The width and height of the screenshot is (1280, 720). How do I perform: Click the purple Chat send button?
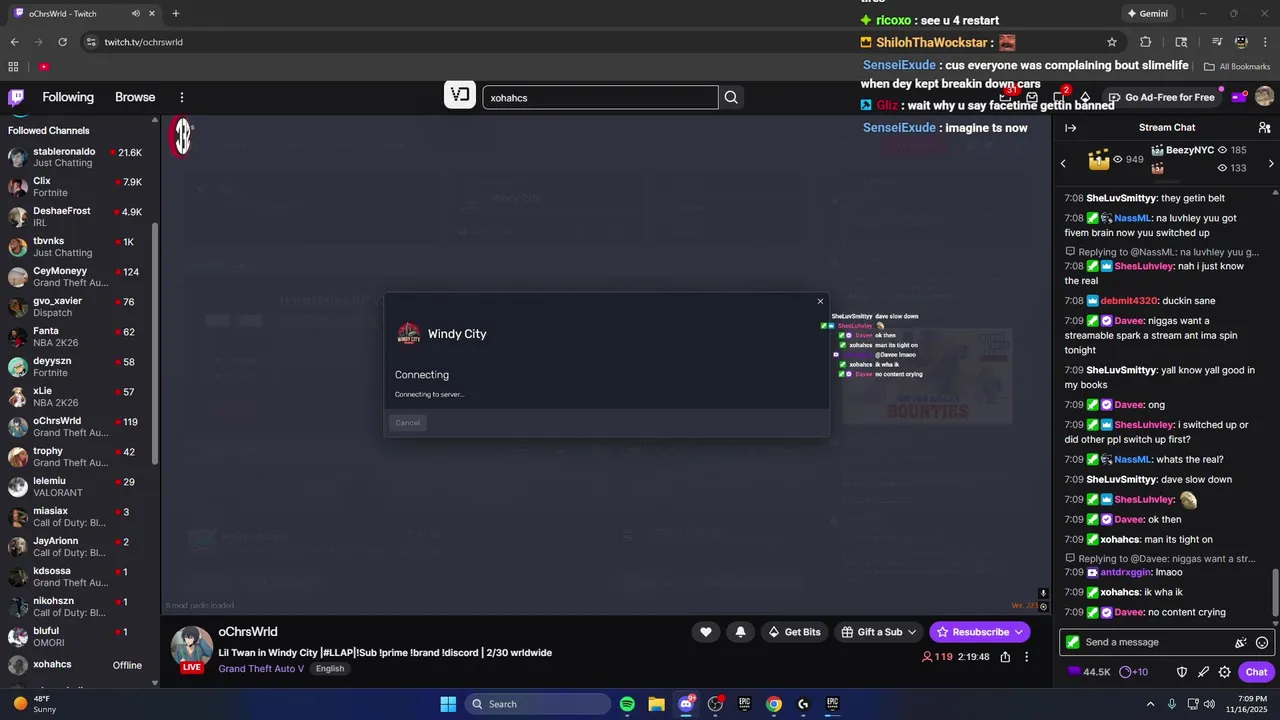(x=1256, y=672)
